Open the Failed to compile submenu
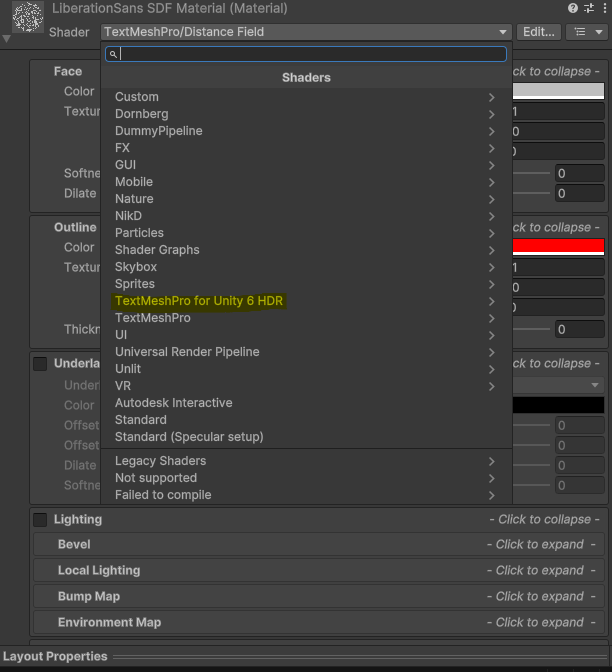Image resolution: width=612 pixels, height=672 pixels. (306, 495)
